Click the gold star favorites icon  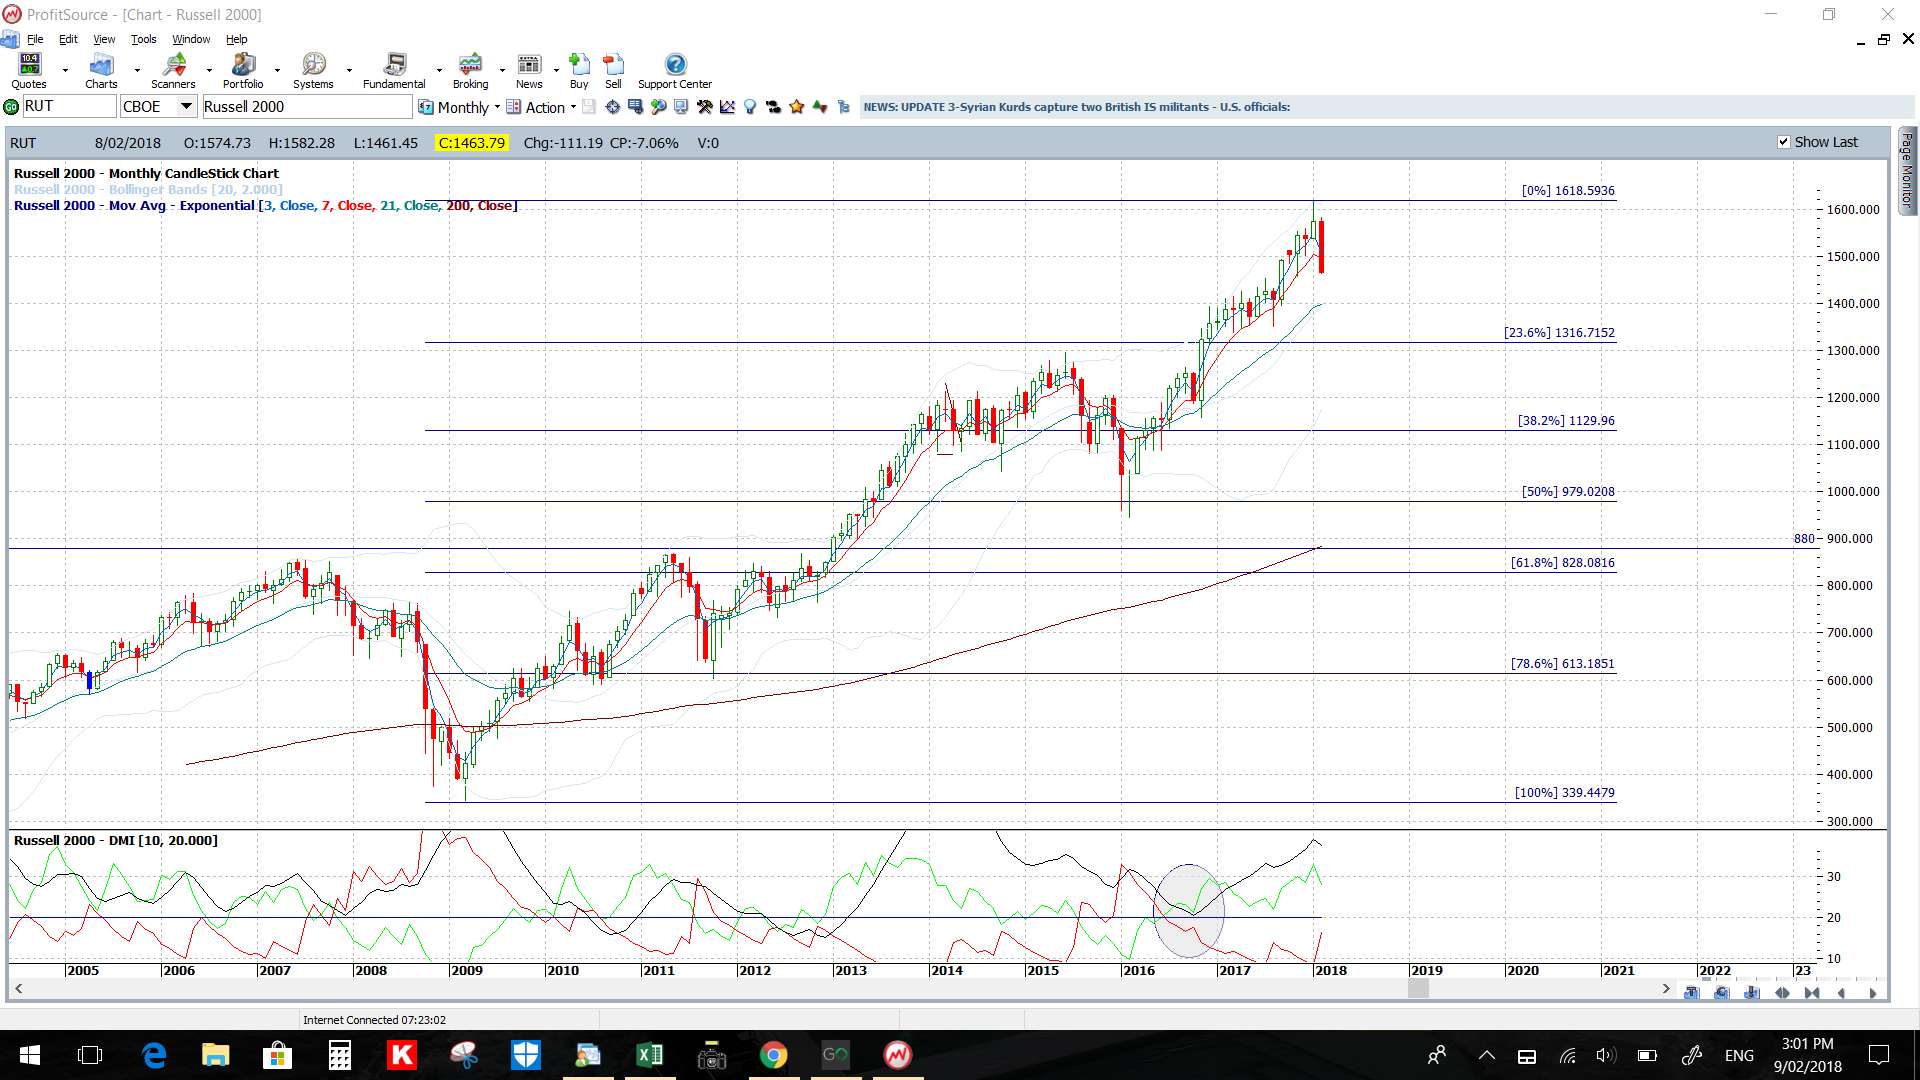coord(797,107)
